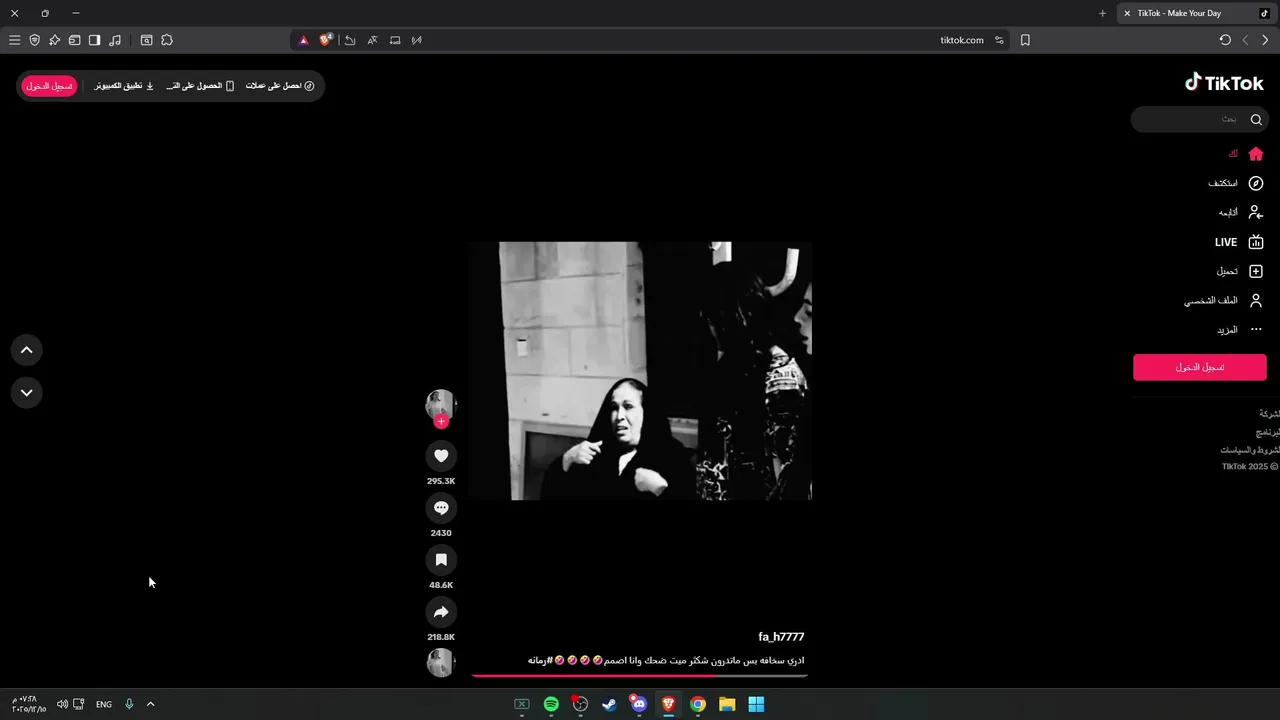Go forward using the browser right arrow
Screen dimensions: 1280x720
tap(1265, 40)
